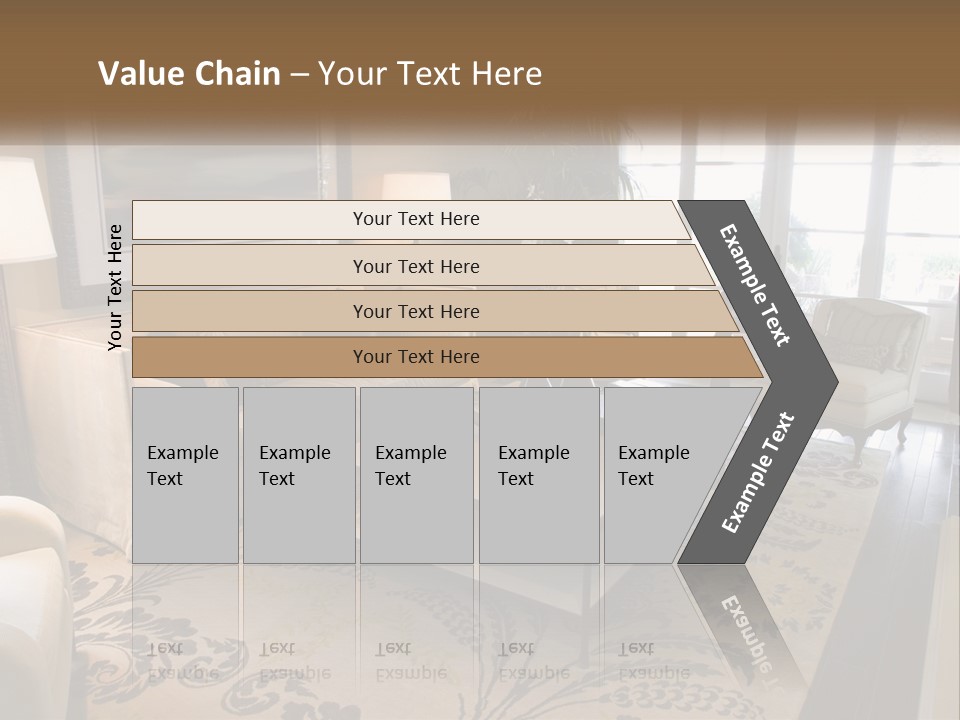Select the third gray "Example Text" box
Screen dimensions: 960x720
[415, 474]
